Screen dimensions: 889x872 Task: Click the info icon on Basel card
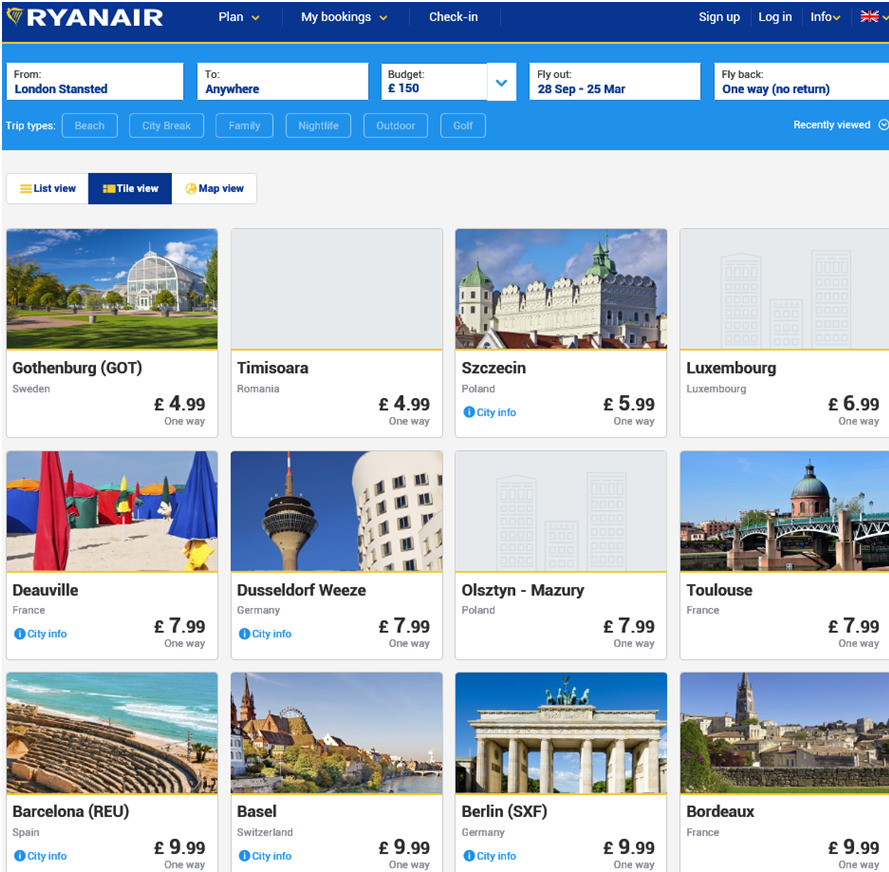tap(244, 856)
